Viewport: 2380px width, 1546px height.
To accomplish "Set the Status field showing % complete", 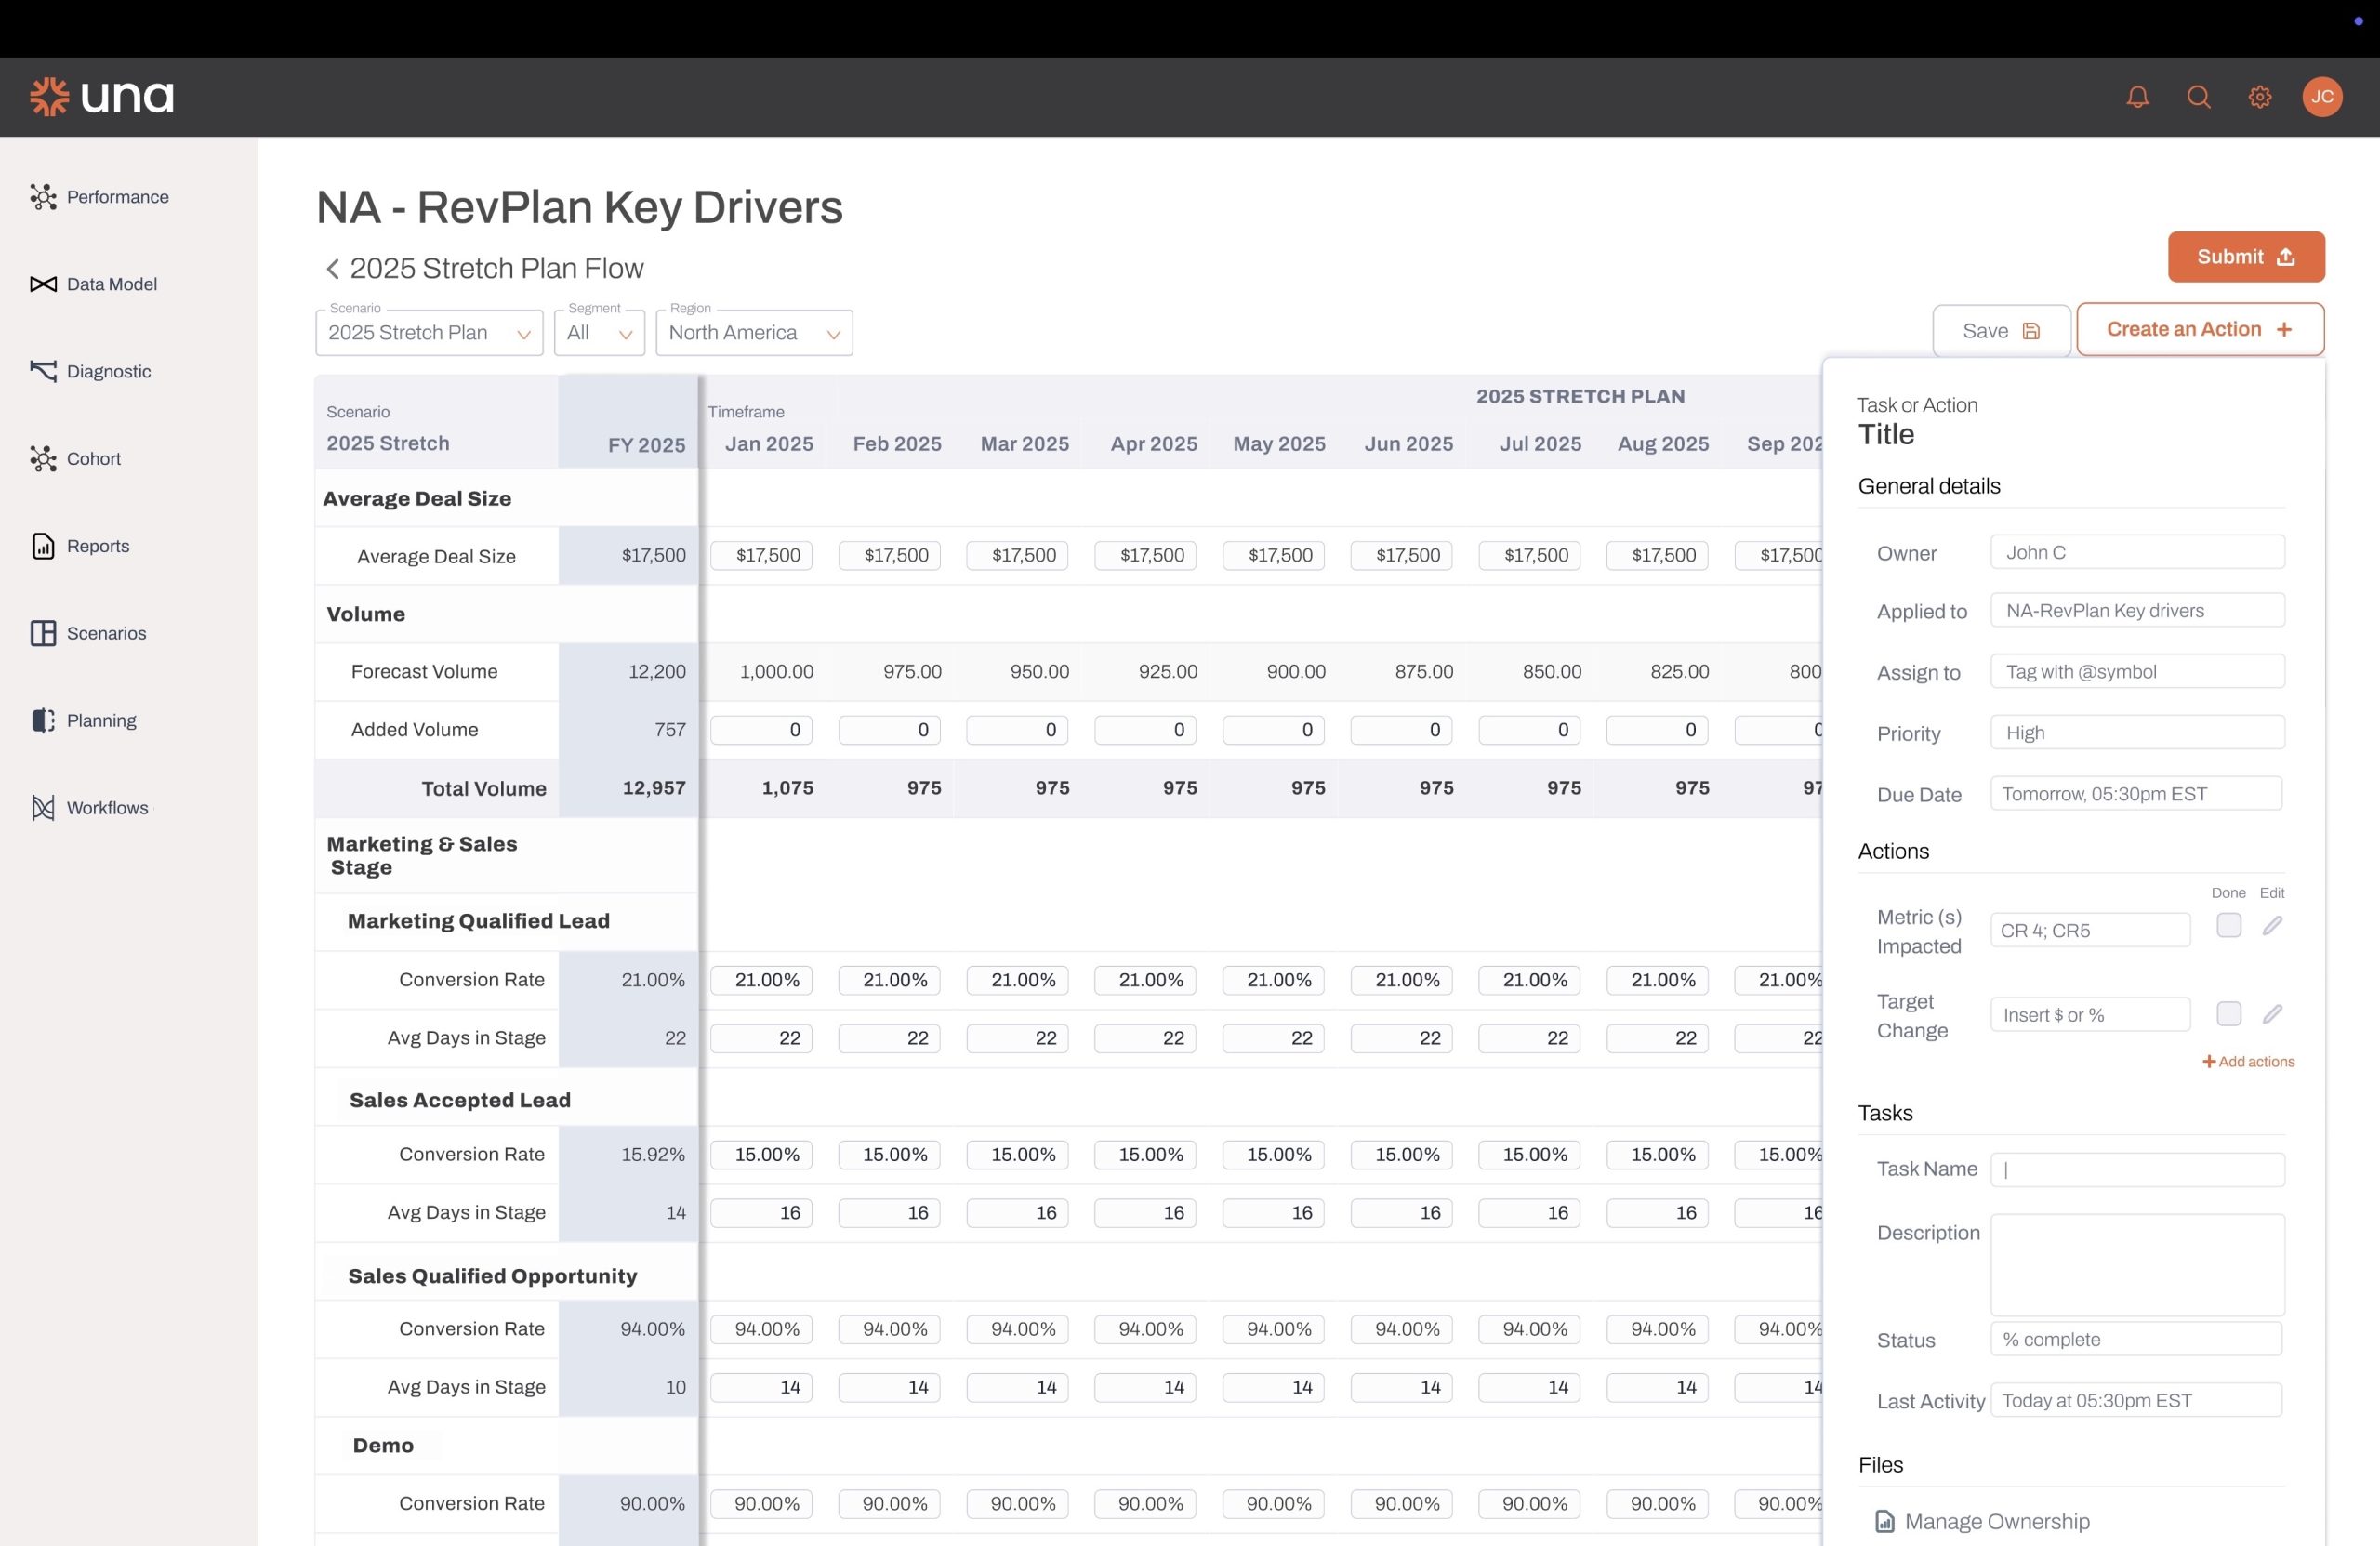I will coord(2136,1339).
